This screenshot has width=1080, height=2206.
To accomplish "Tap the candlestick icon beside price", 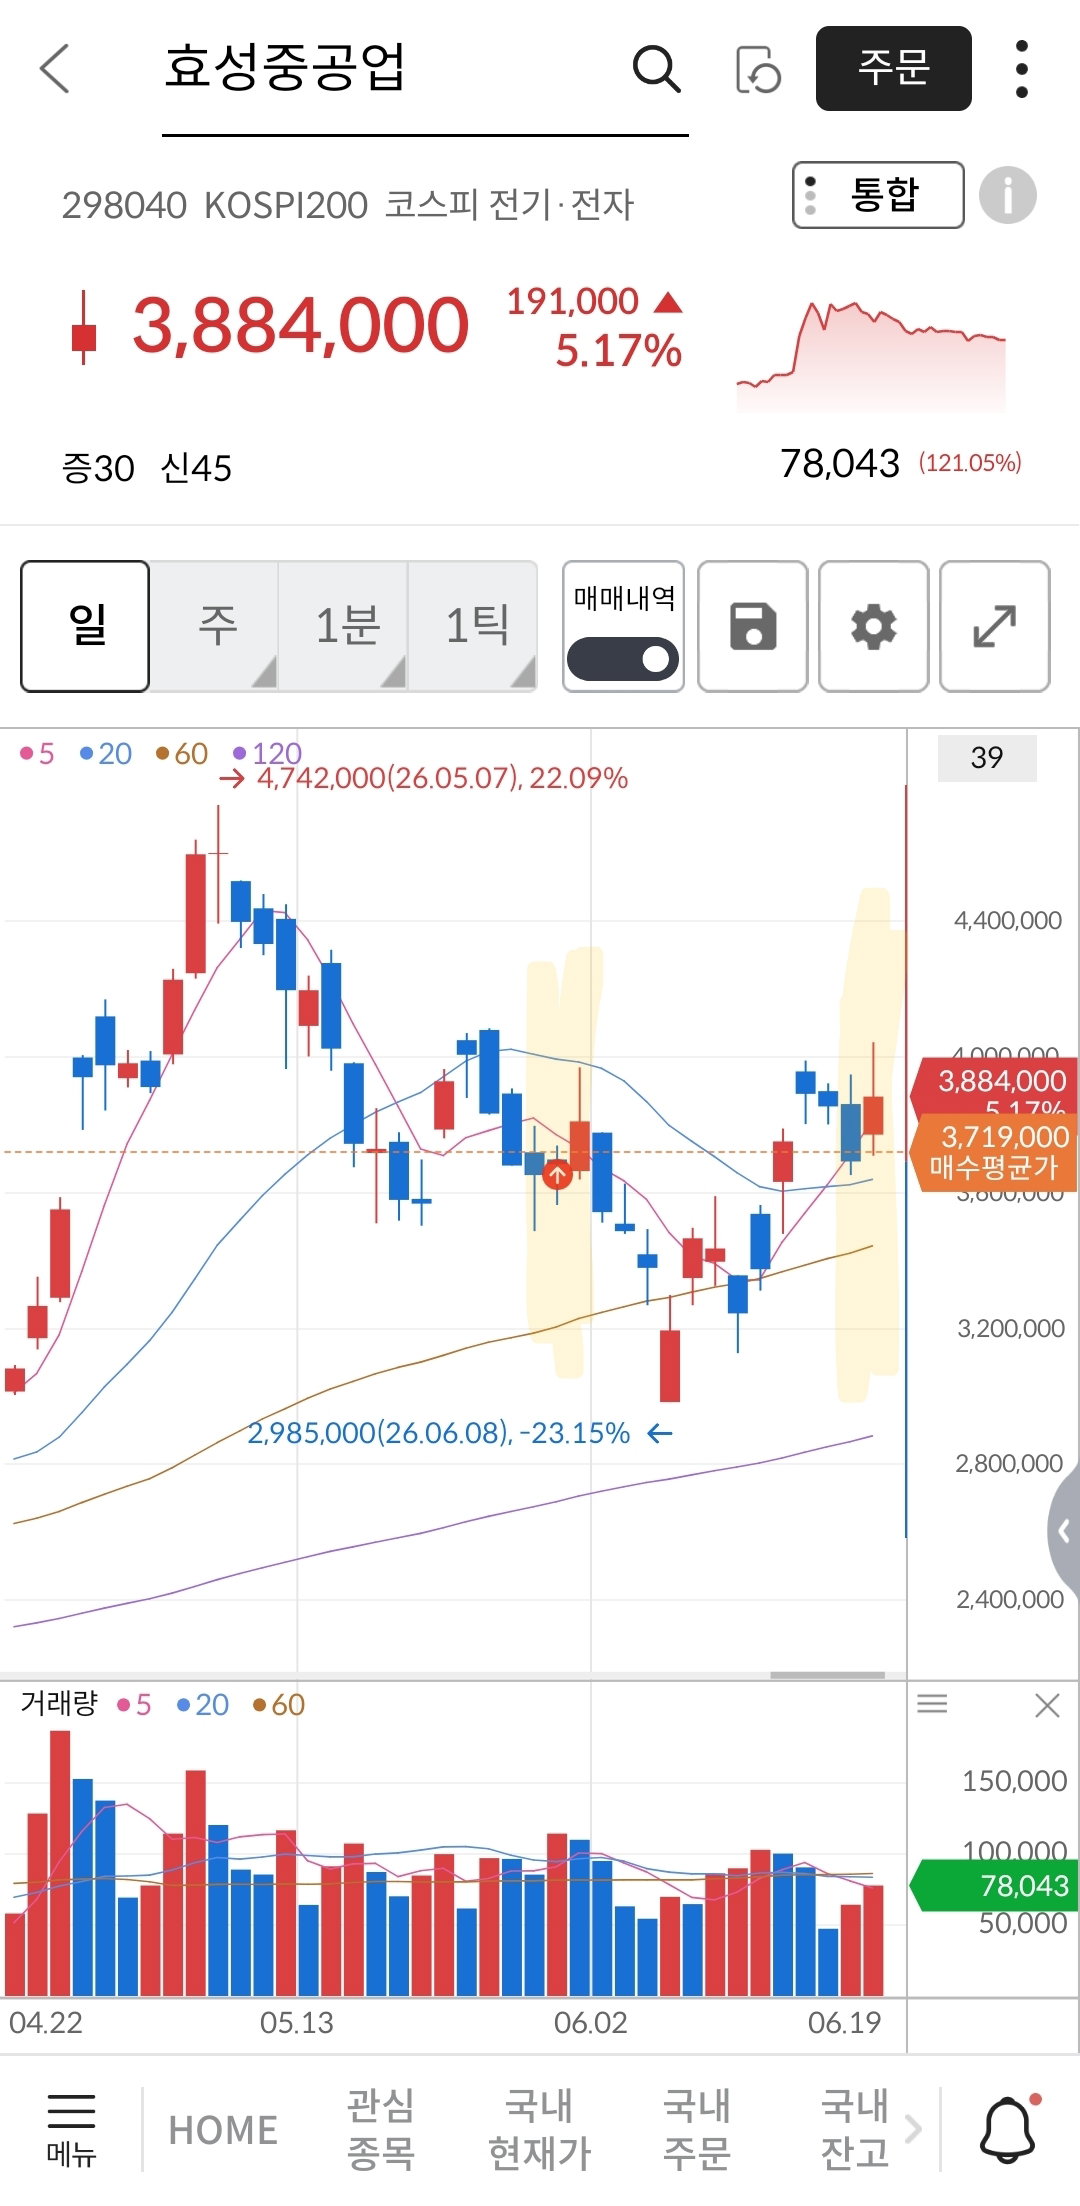I will coord(84,327).
